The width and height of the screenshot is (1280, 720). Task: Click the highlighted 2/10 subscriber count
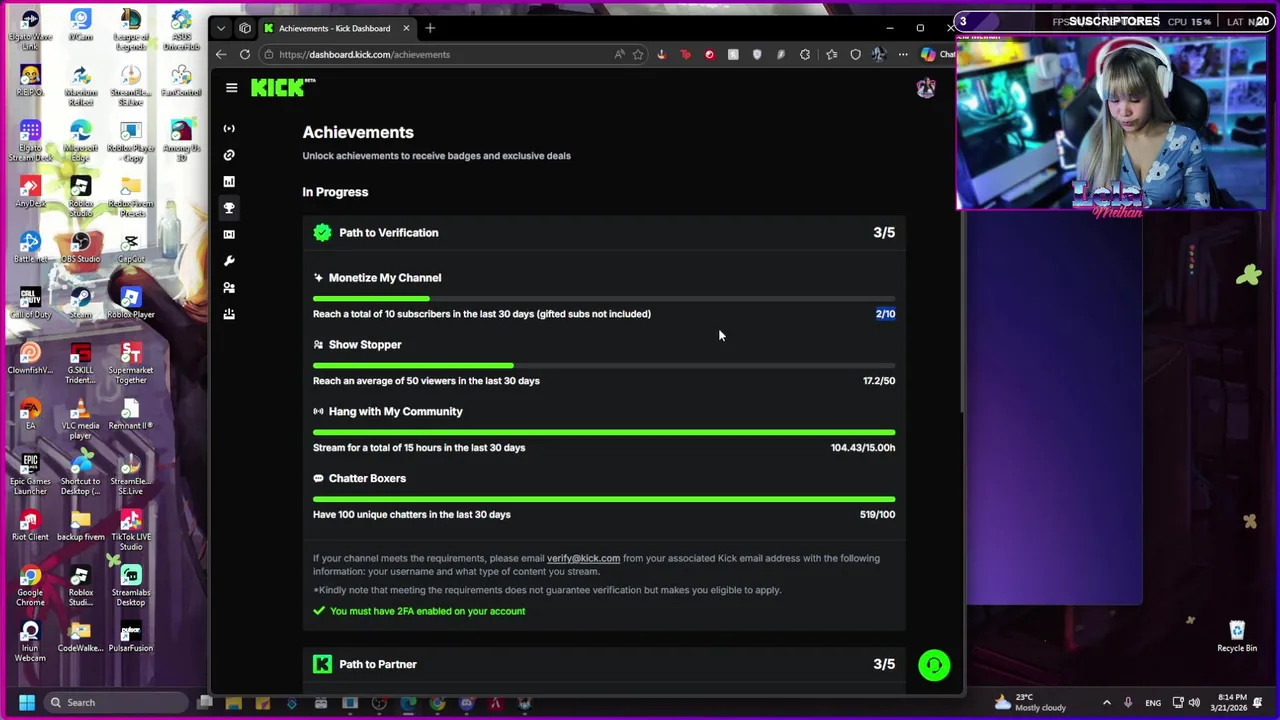pos(885,314)
